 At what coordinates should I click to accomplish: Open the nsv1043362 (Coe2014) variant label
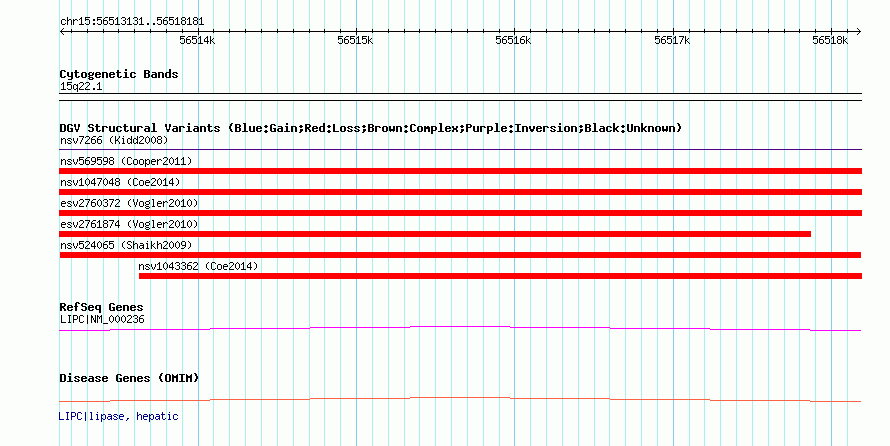(198, 266)
